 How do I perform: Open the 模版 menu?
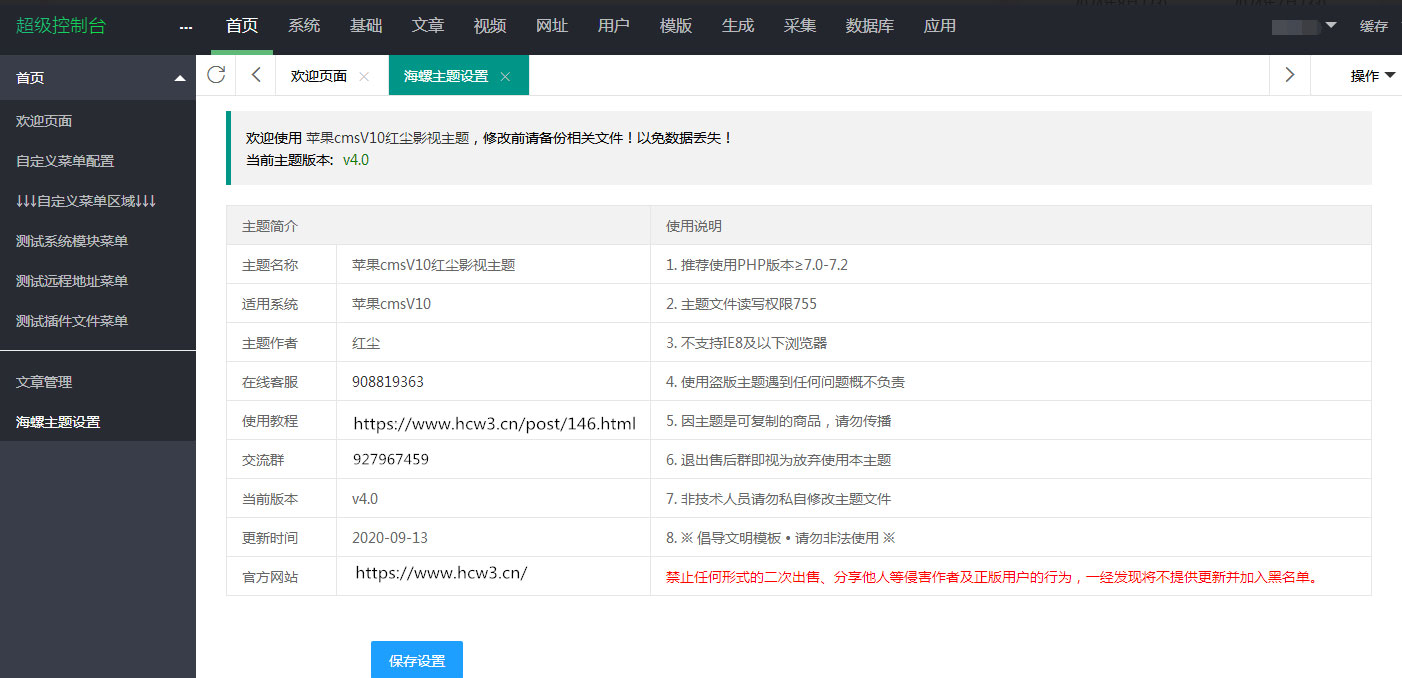(675, 27)
